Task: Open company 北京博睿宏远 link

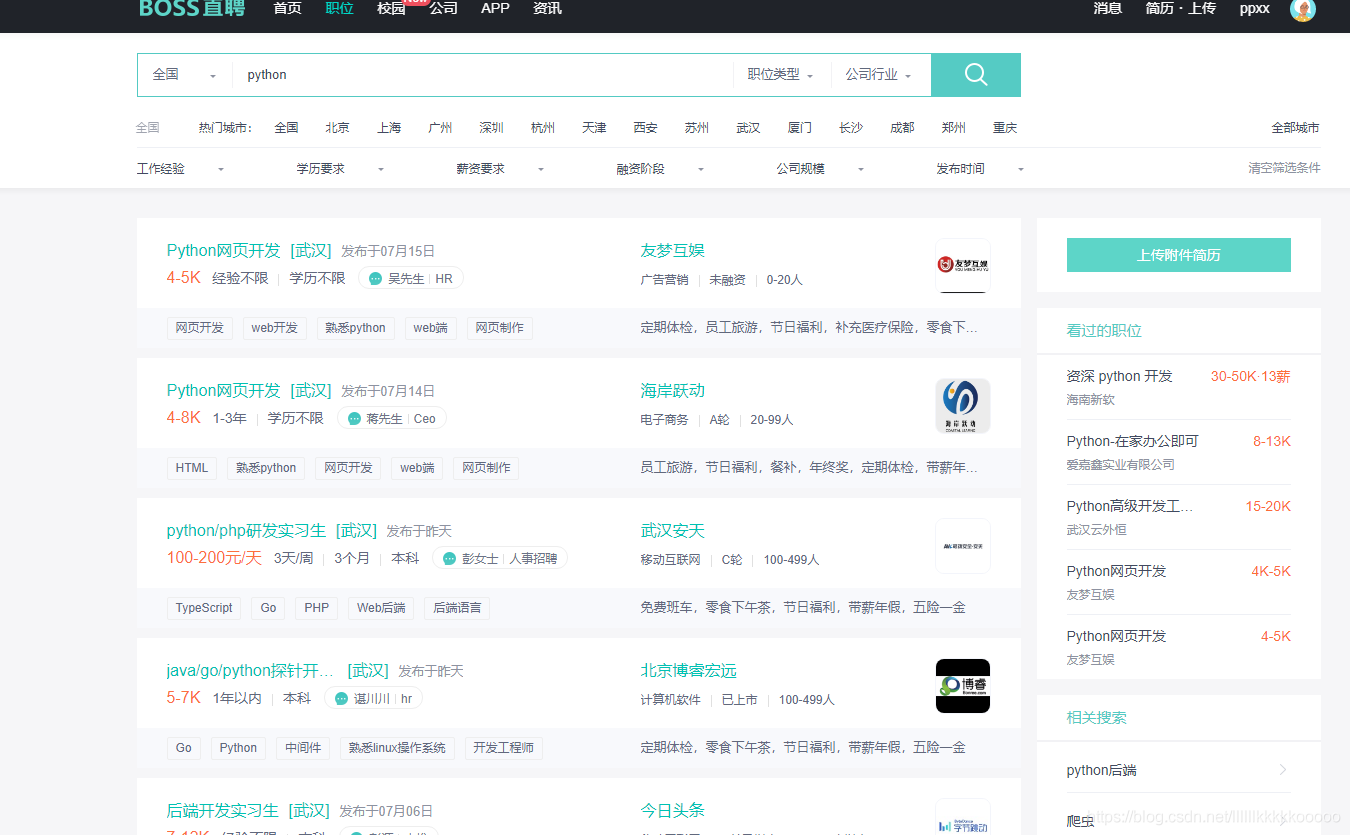Action: (x=689, y=670)
